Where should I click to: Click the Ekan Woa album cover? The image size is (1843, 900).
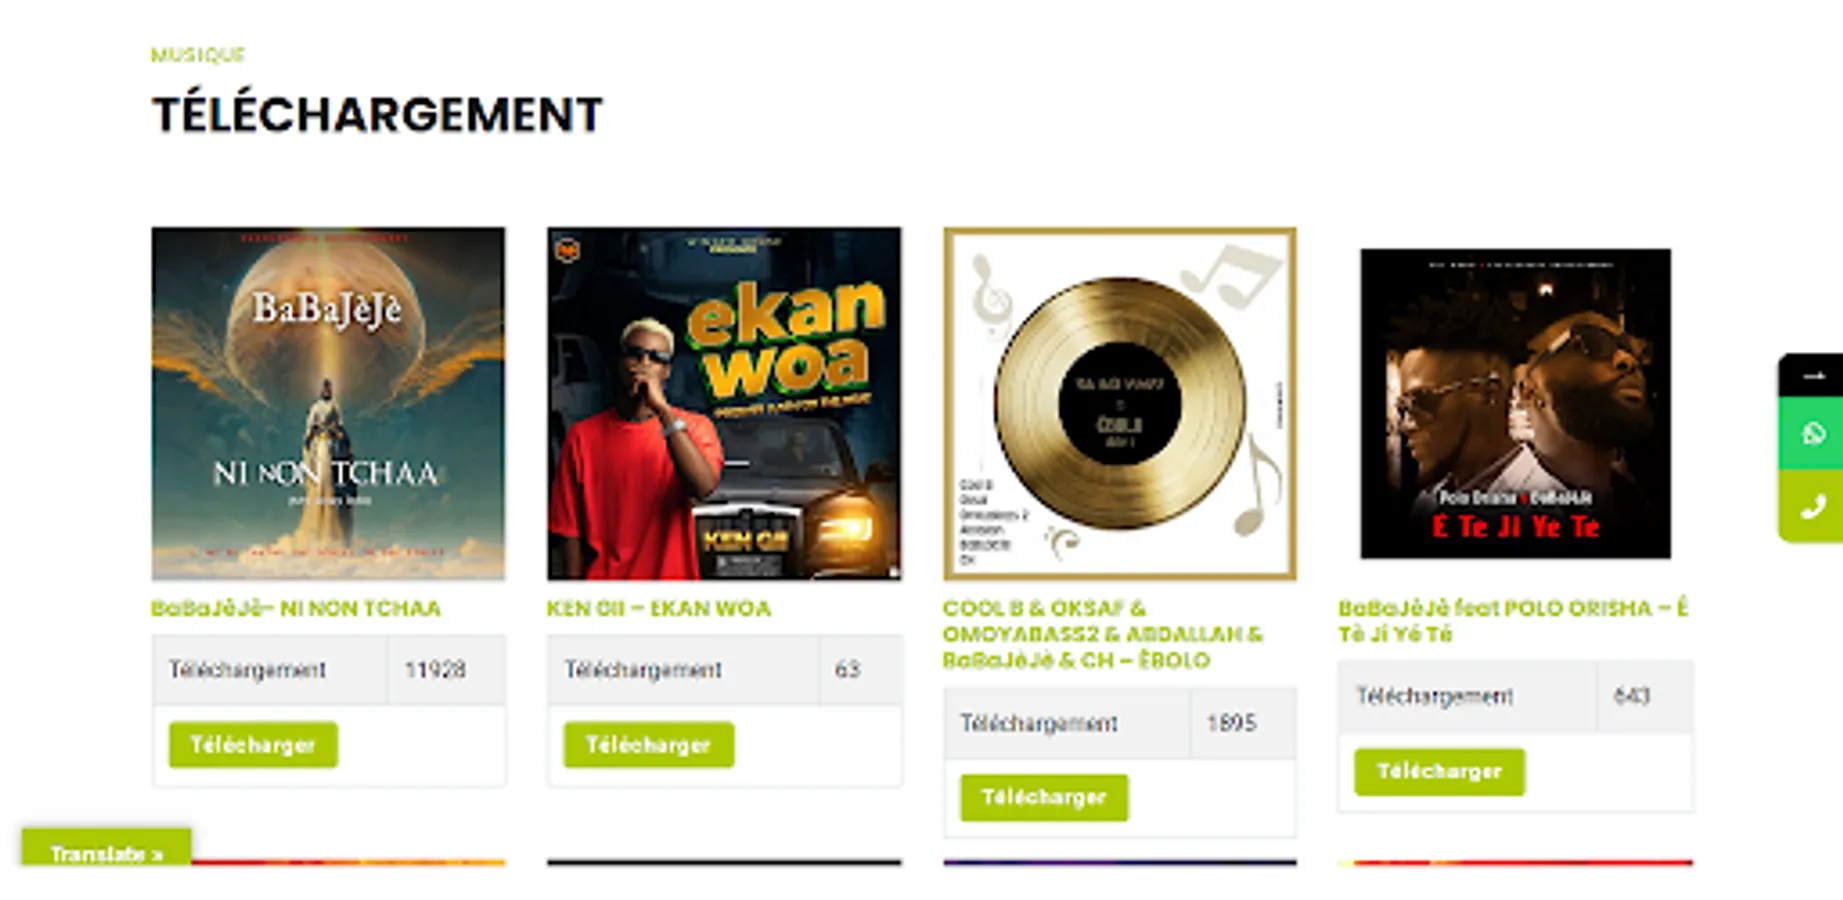click(x=724, y=403)
